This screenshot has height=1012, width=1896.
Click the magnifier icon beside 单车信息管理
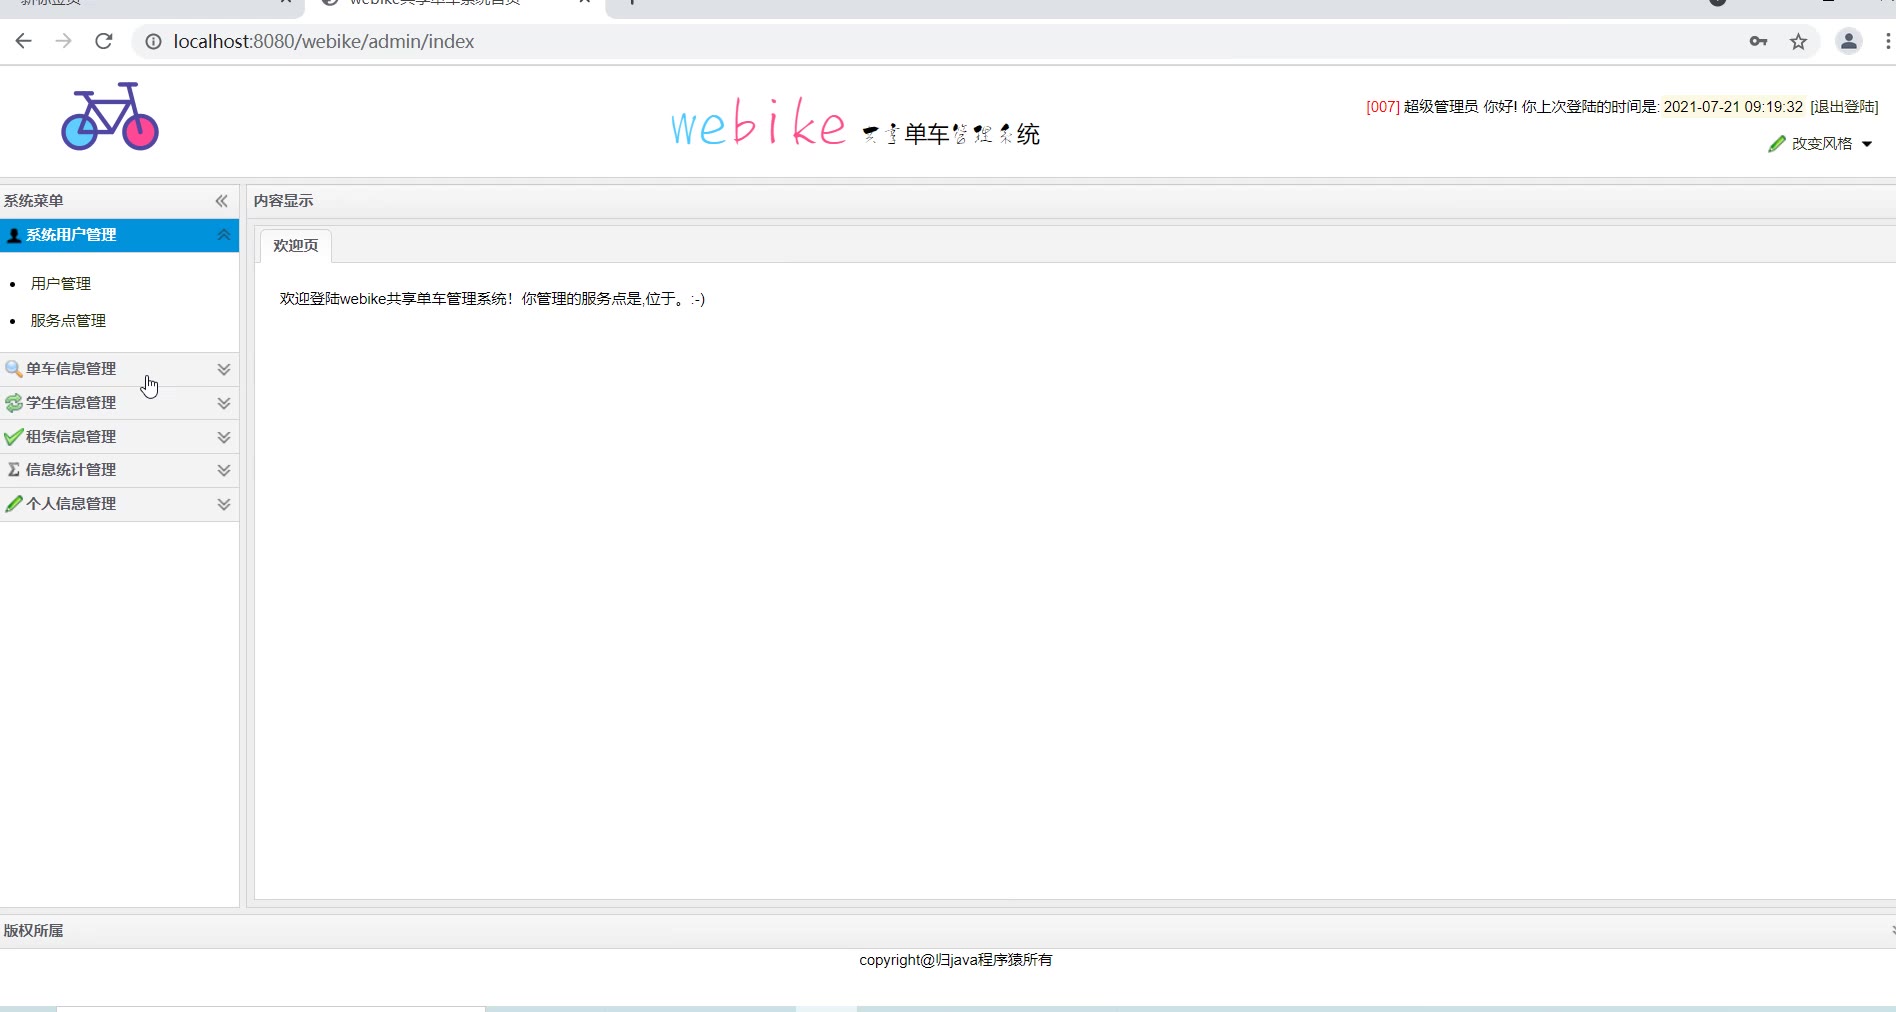pos(14,369)
